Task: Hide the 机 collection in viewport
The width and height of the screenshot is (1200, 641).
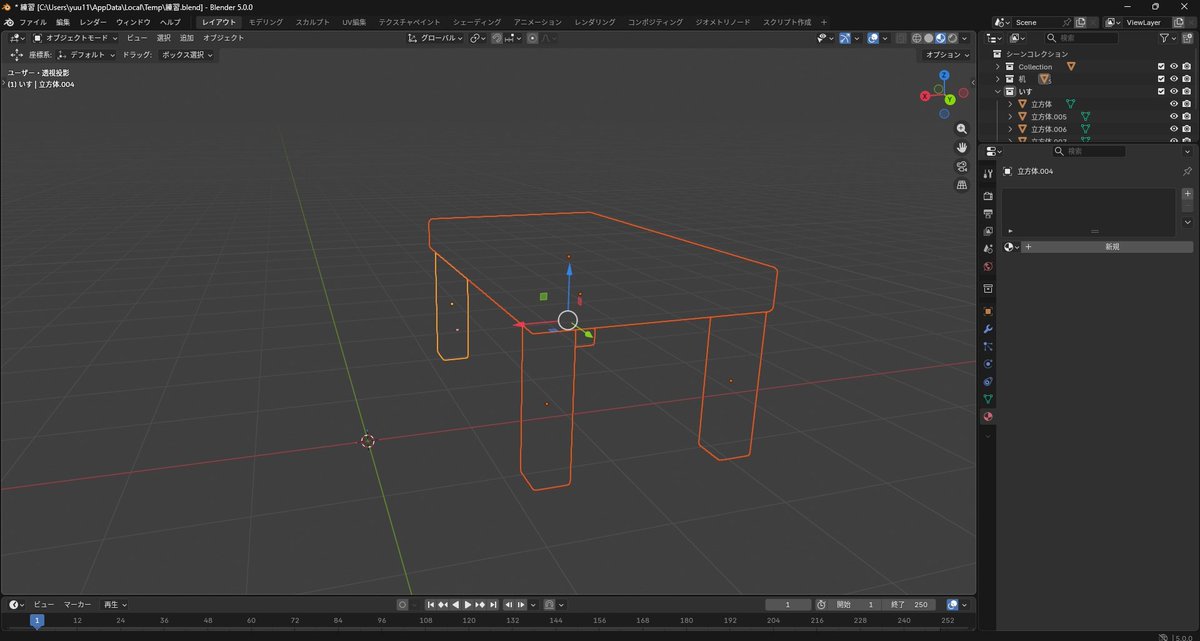Action: pos(1174,79)
